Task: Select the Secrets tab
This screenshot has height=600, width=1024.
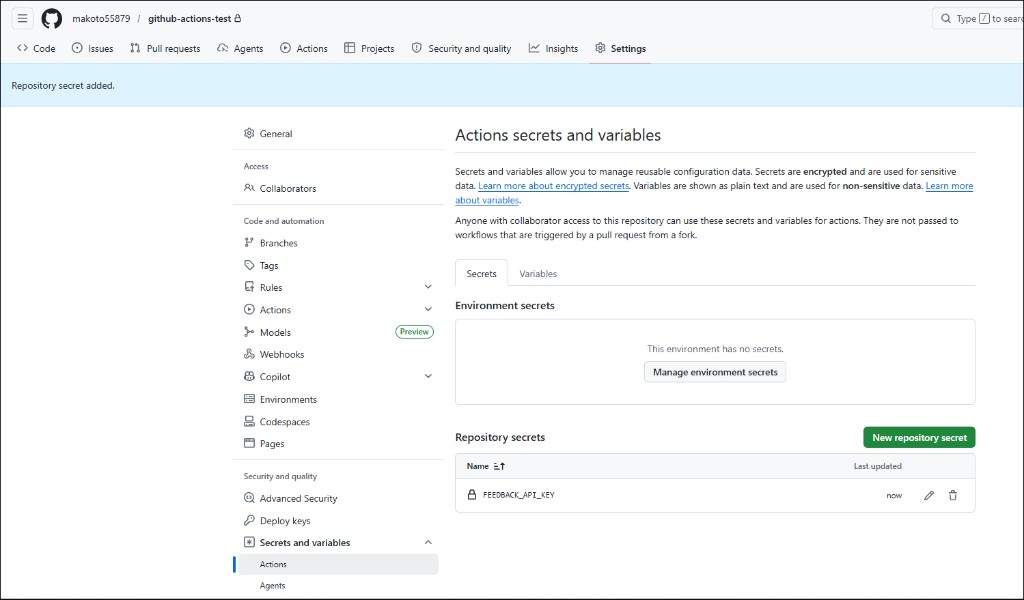Action: (x=481, y=274)
